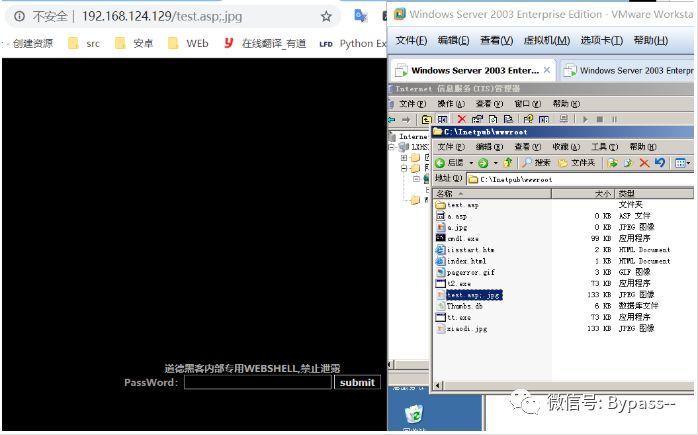Viewport: 698px width, 435px height.
Task: Open the back button history dropdown arrow
Action: 471,163
